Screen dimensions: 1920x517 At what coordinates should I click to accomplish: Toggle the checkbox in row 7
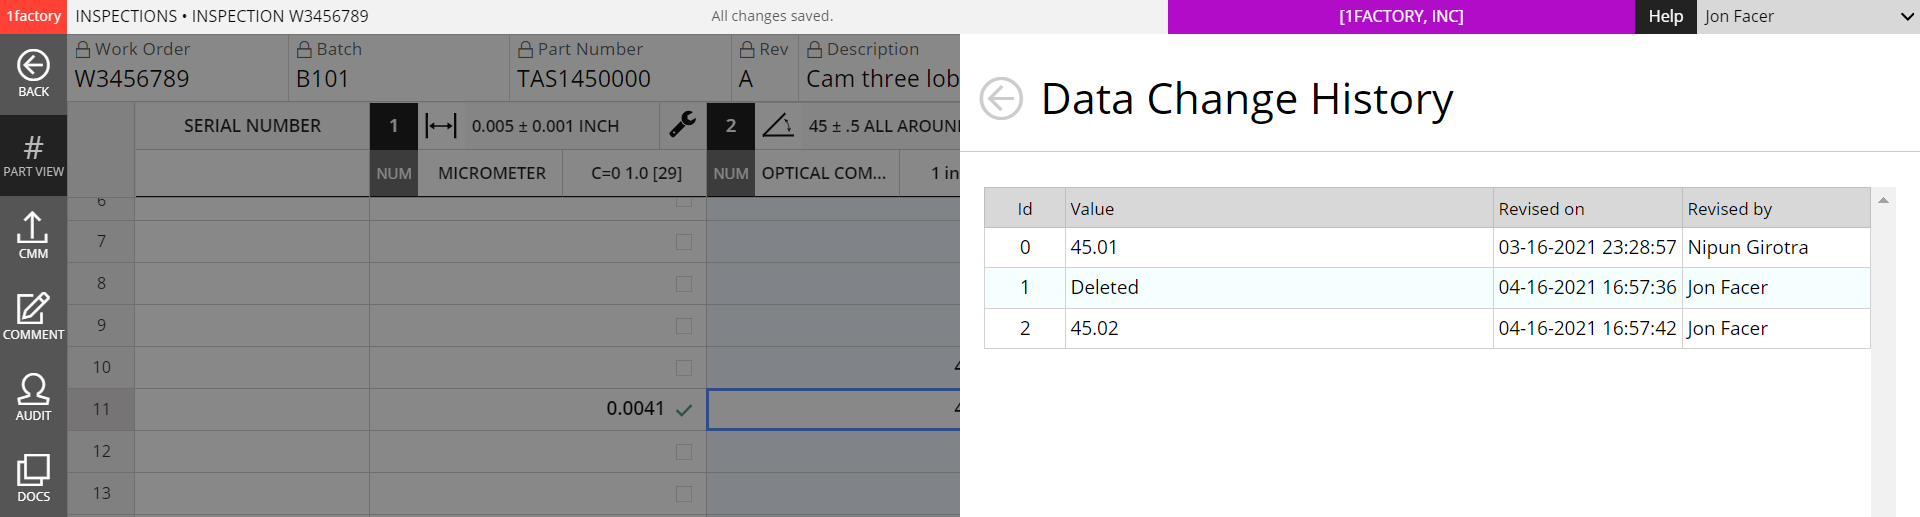pyautogui.click(x=684, y=242)
